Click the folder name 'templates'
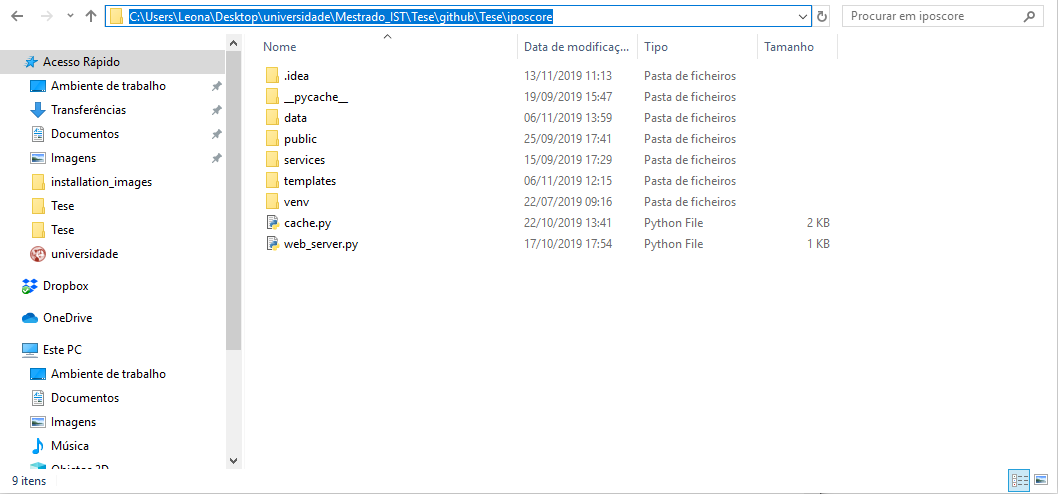1058x494 pixels. click(310, 181)
